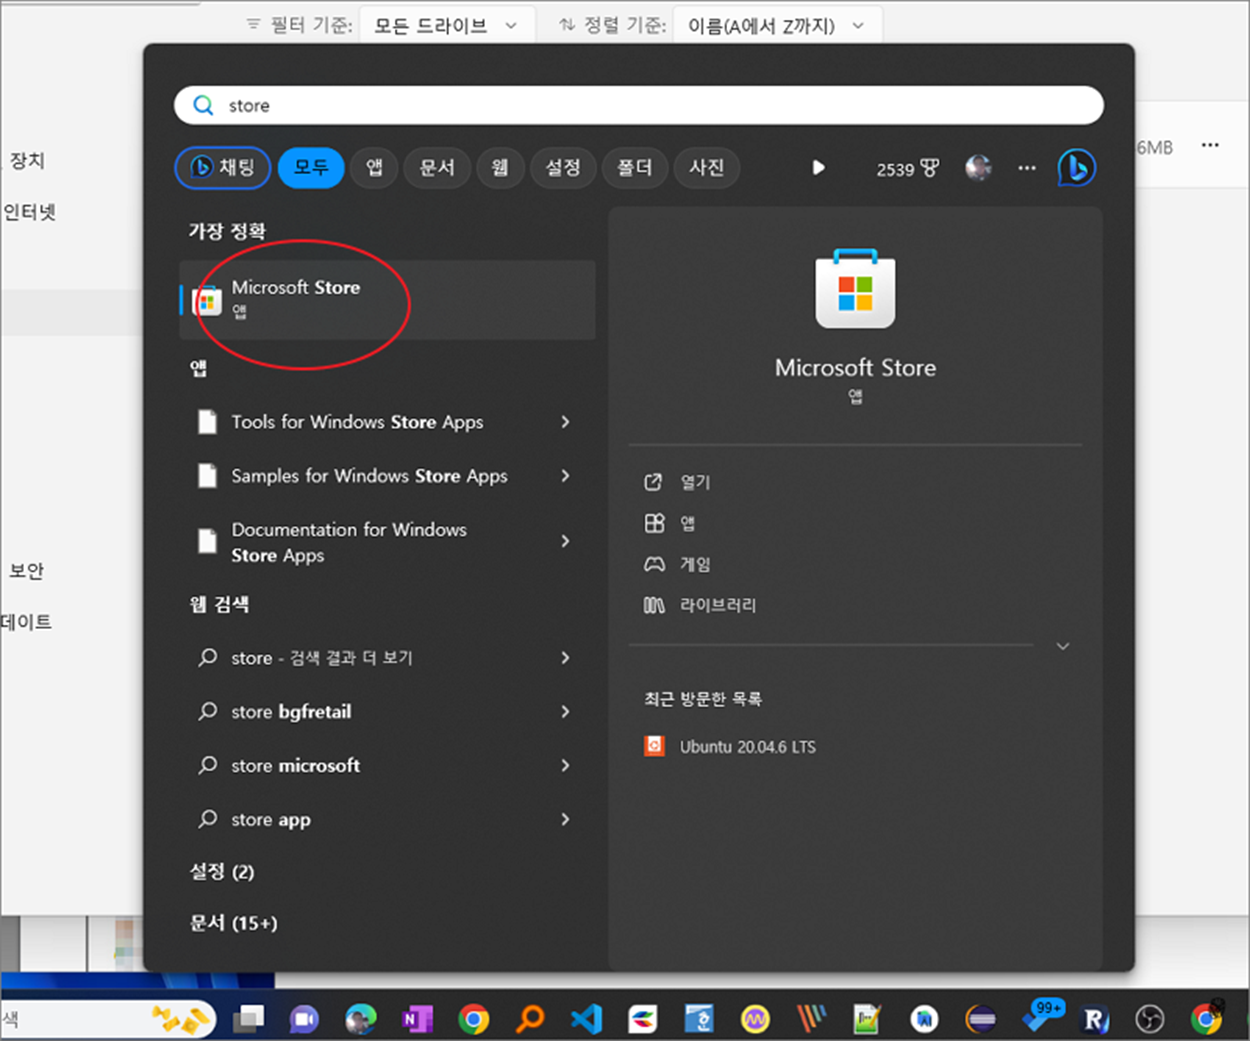Switch to the 앱 filter tab
This screenshot has width=1250, height=1041.
[374, 168]
